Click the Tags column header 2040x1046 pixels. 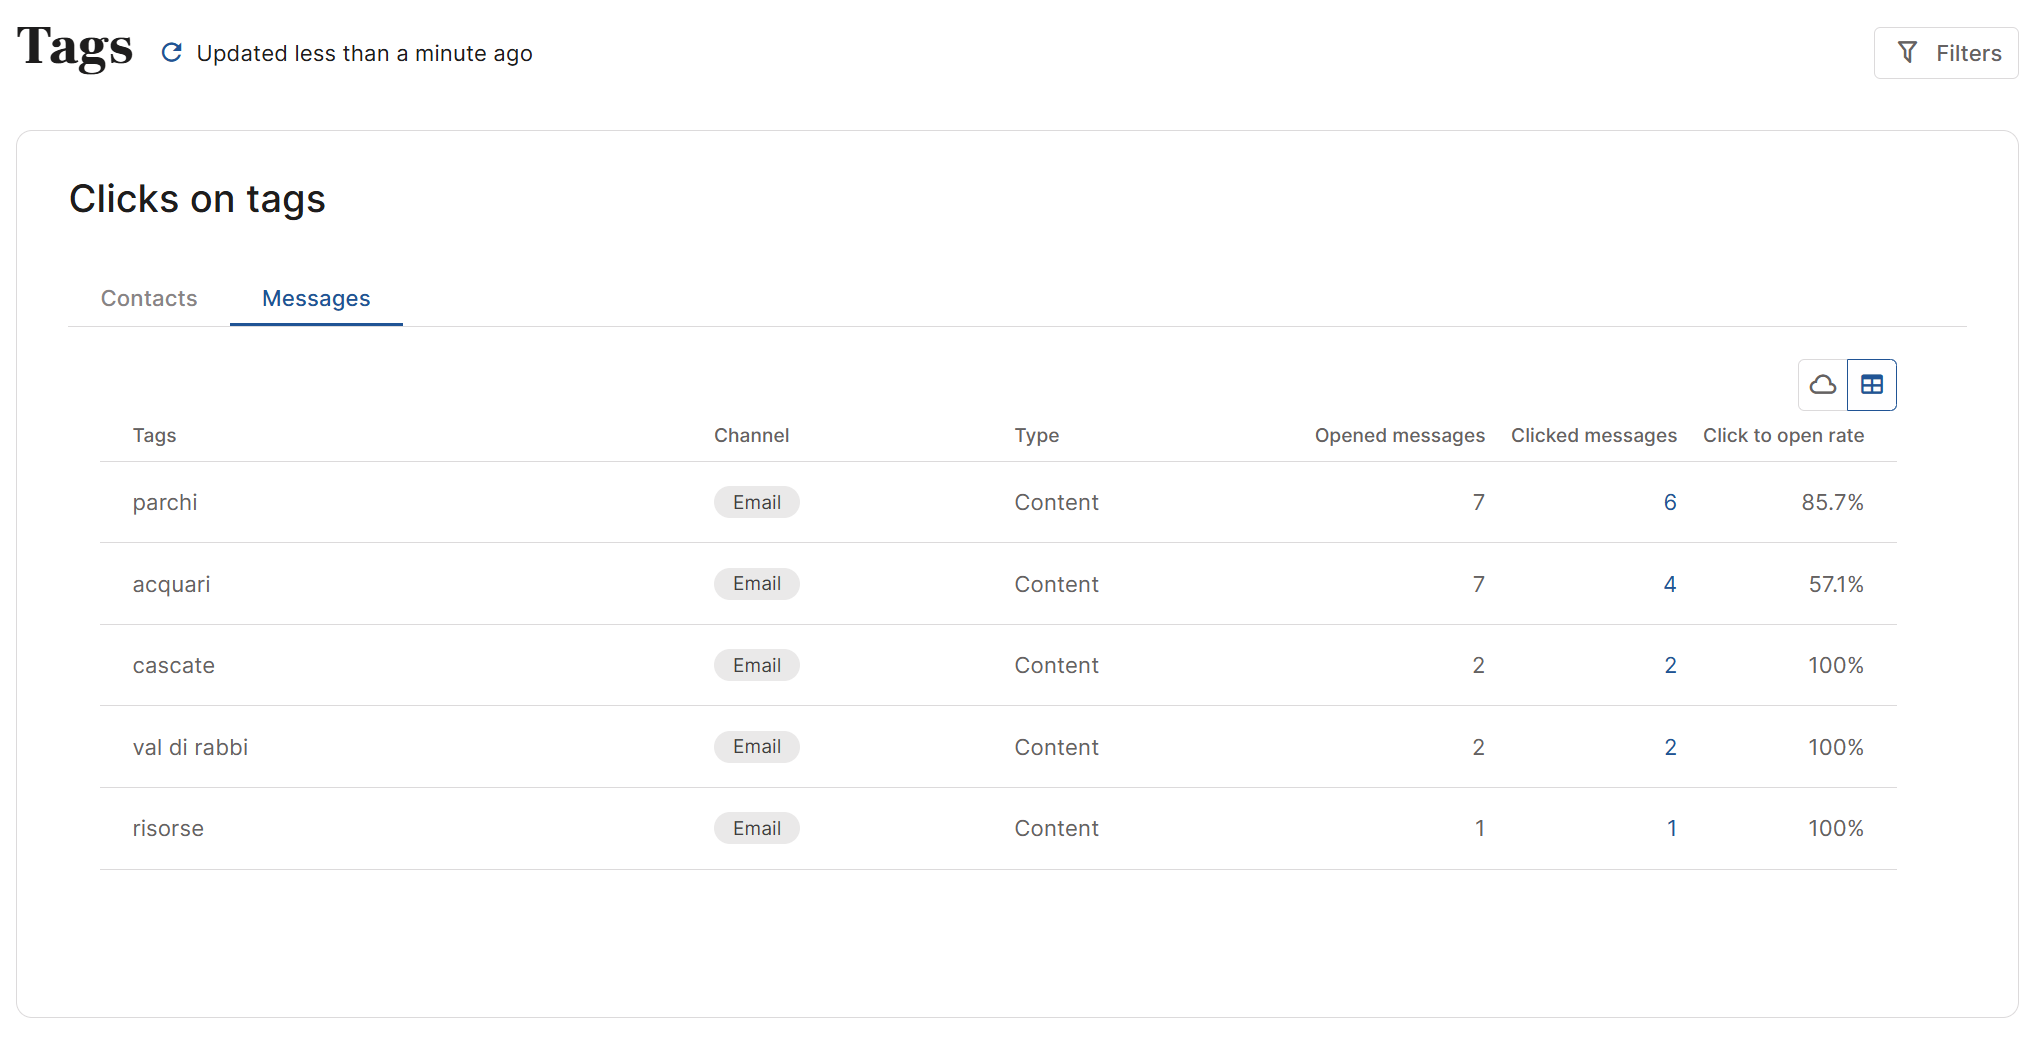[154, 435]
